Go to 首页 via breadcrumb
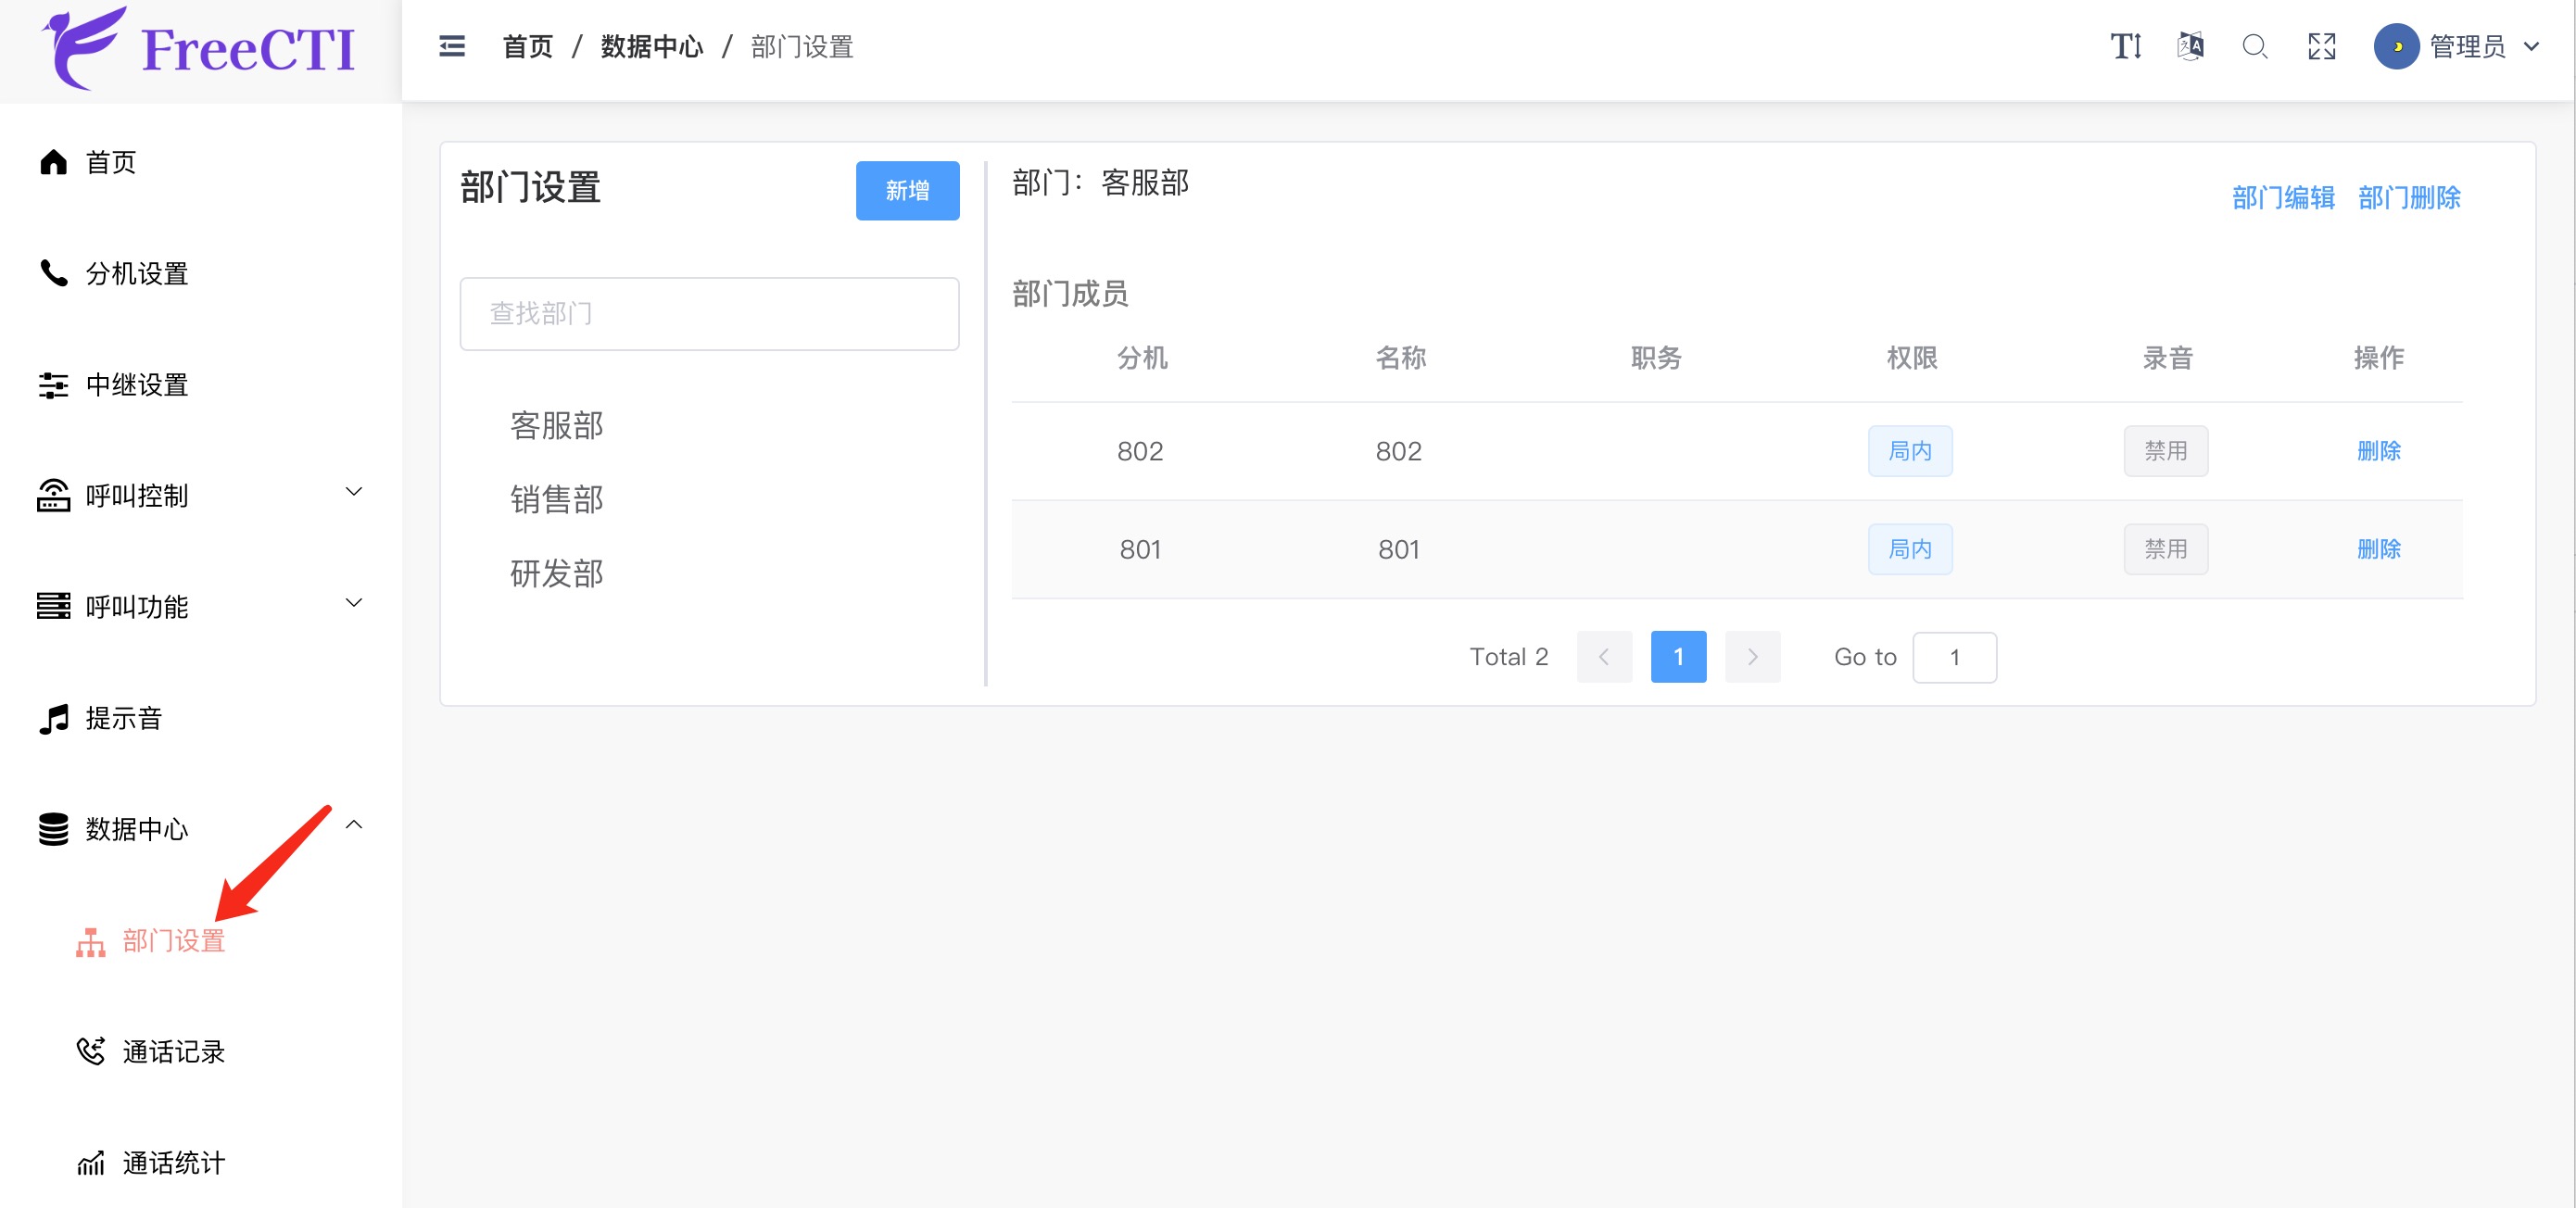This screenshot has width=2576, height=1208. pyautogui.click(x=527, y=46)
